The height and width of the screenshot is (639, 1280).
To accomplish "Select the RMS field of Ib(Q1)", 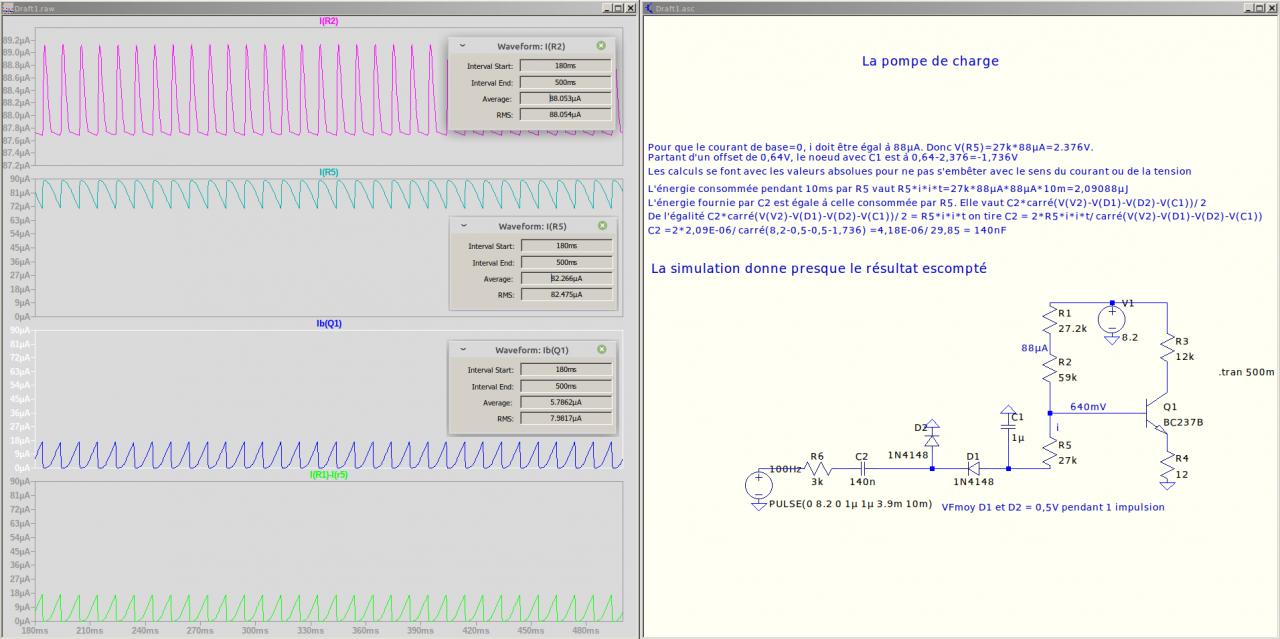I will click(x=566, y=418).
